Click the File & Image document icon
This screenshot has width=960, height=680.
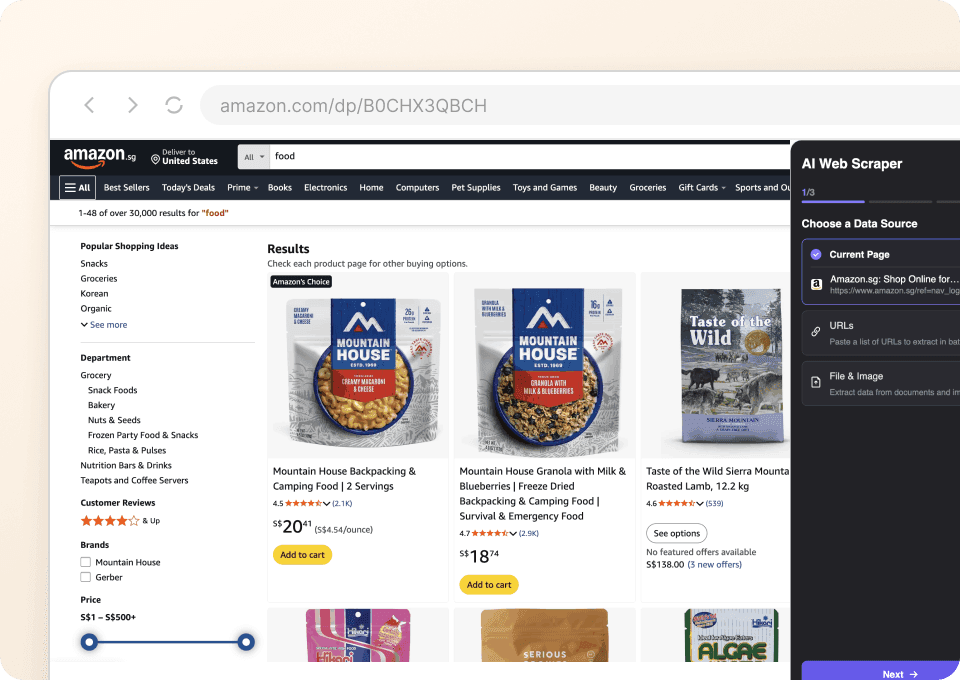(x=815, y=383)
